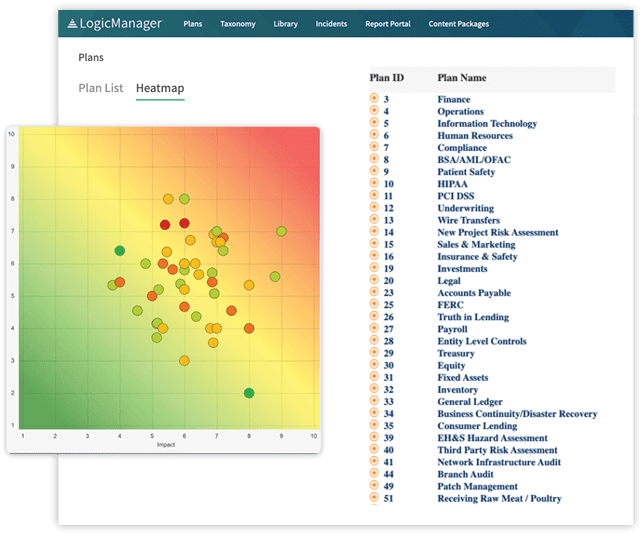This screenshot has height=535, width=643.
Task: Click the plus icon beside Inventory
Action: click(x=374, y=389)
